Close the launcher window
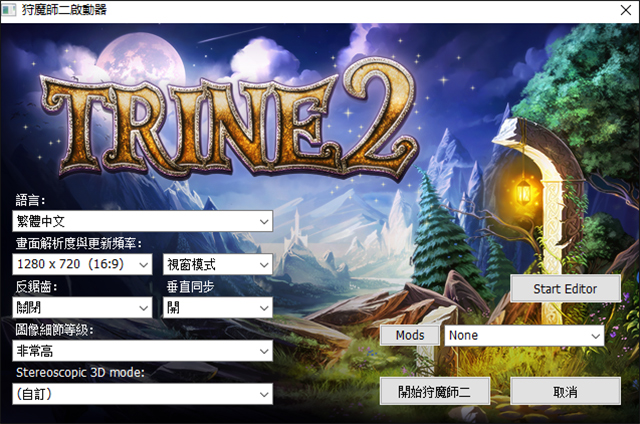Screen dimensions: 640x424 pyautogui.click(x=626, y=11)
